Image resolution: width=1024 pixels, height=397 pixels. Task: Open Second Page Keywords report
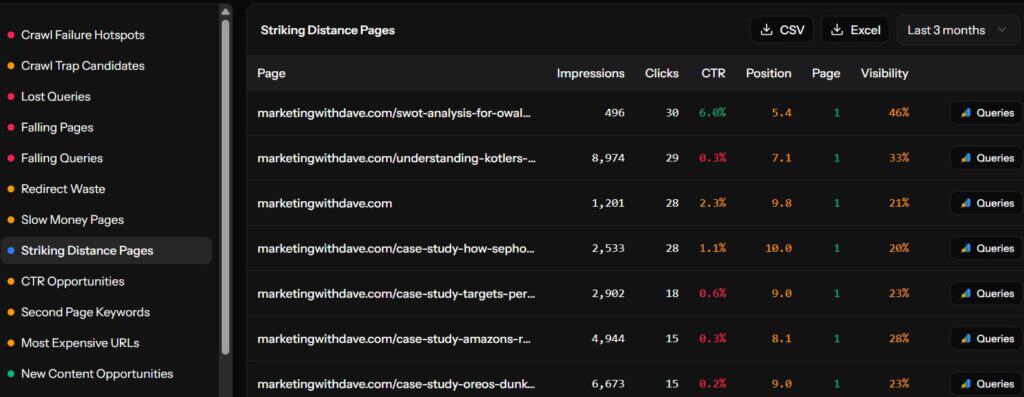point(85,312)
